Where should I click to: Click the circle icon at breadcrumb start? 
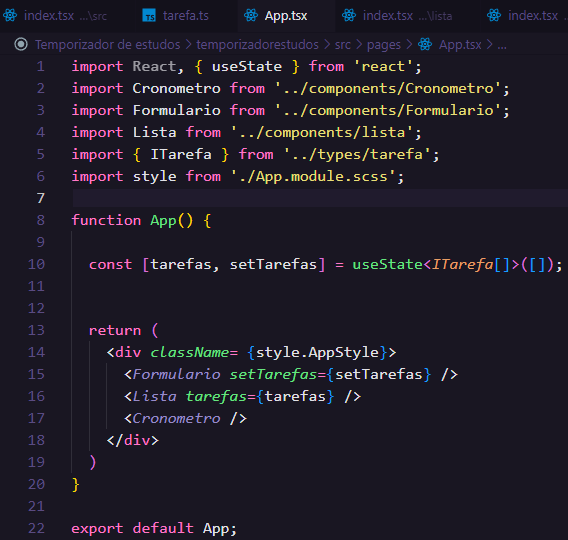[x=21, y=45]
